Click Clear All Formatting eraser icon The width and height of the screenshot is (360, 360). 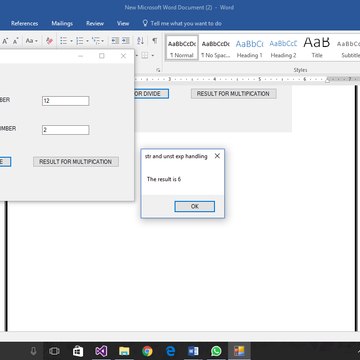point(49,41)
